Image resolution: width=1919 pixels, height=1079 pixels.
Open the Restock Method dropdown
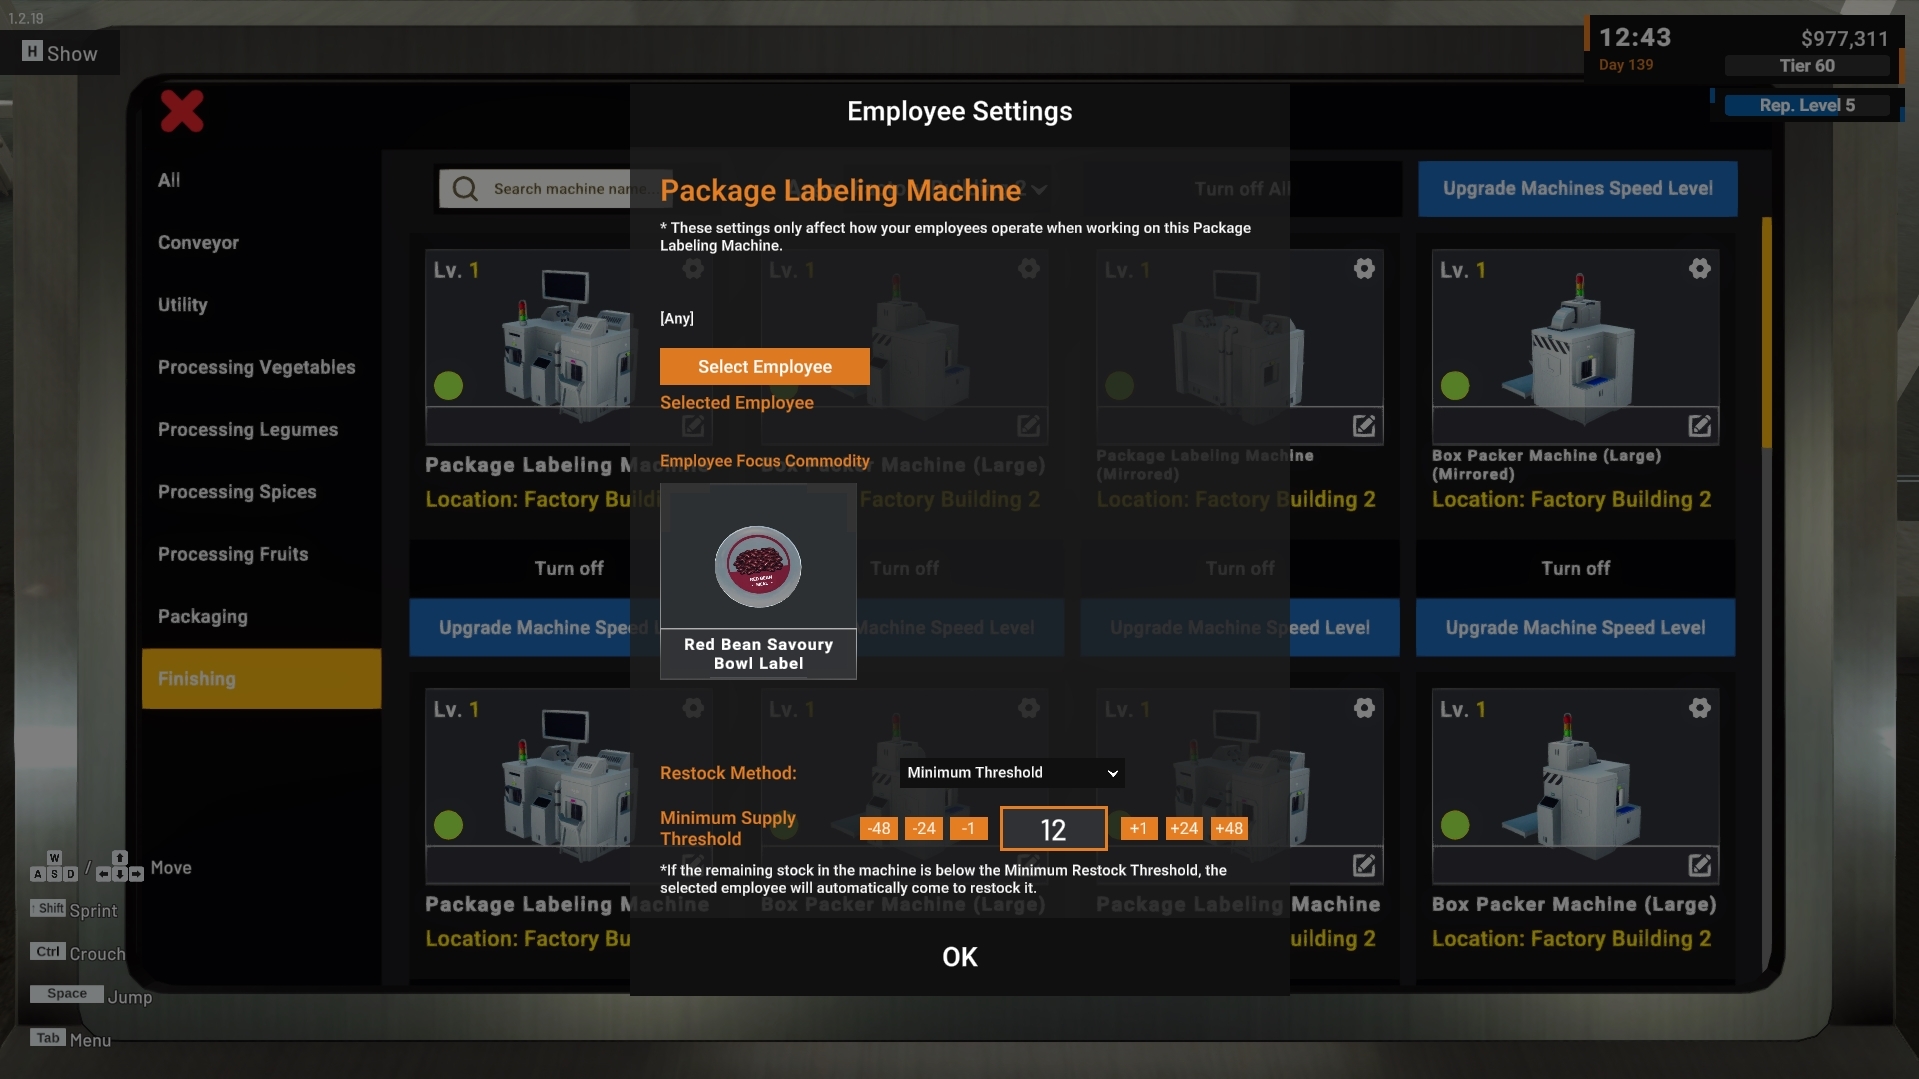coord(1012,773)
